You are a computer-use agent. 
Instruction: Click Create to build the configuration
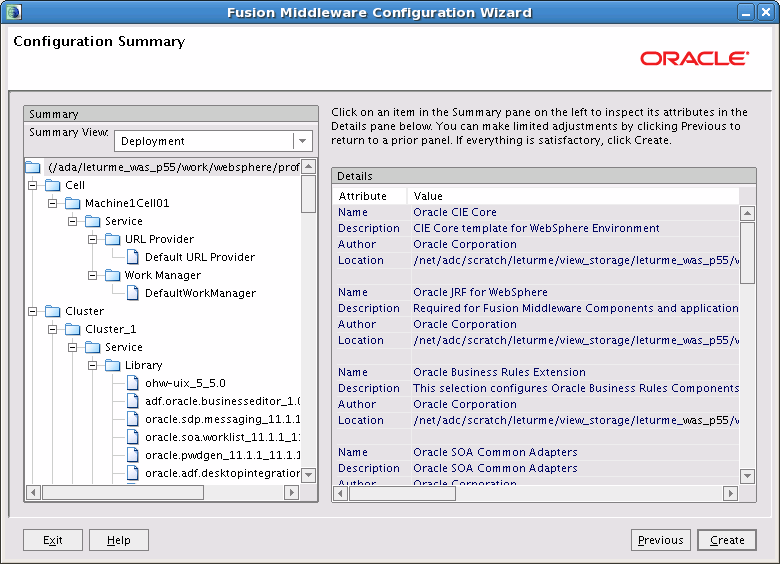[727, 540]
